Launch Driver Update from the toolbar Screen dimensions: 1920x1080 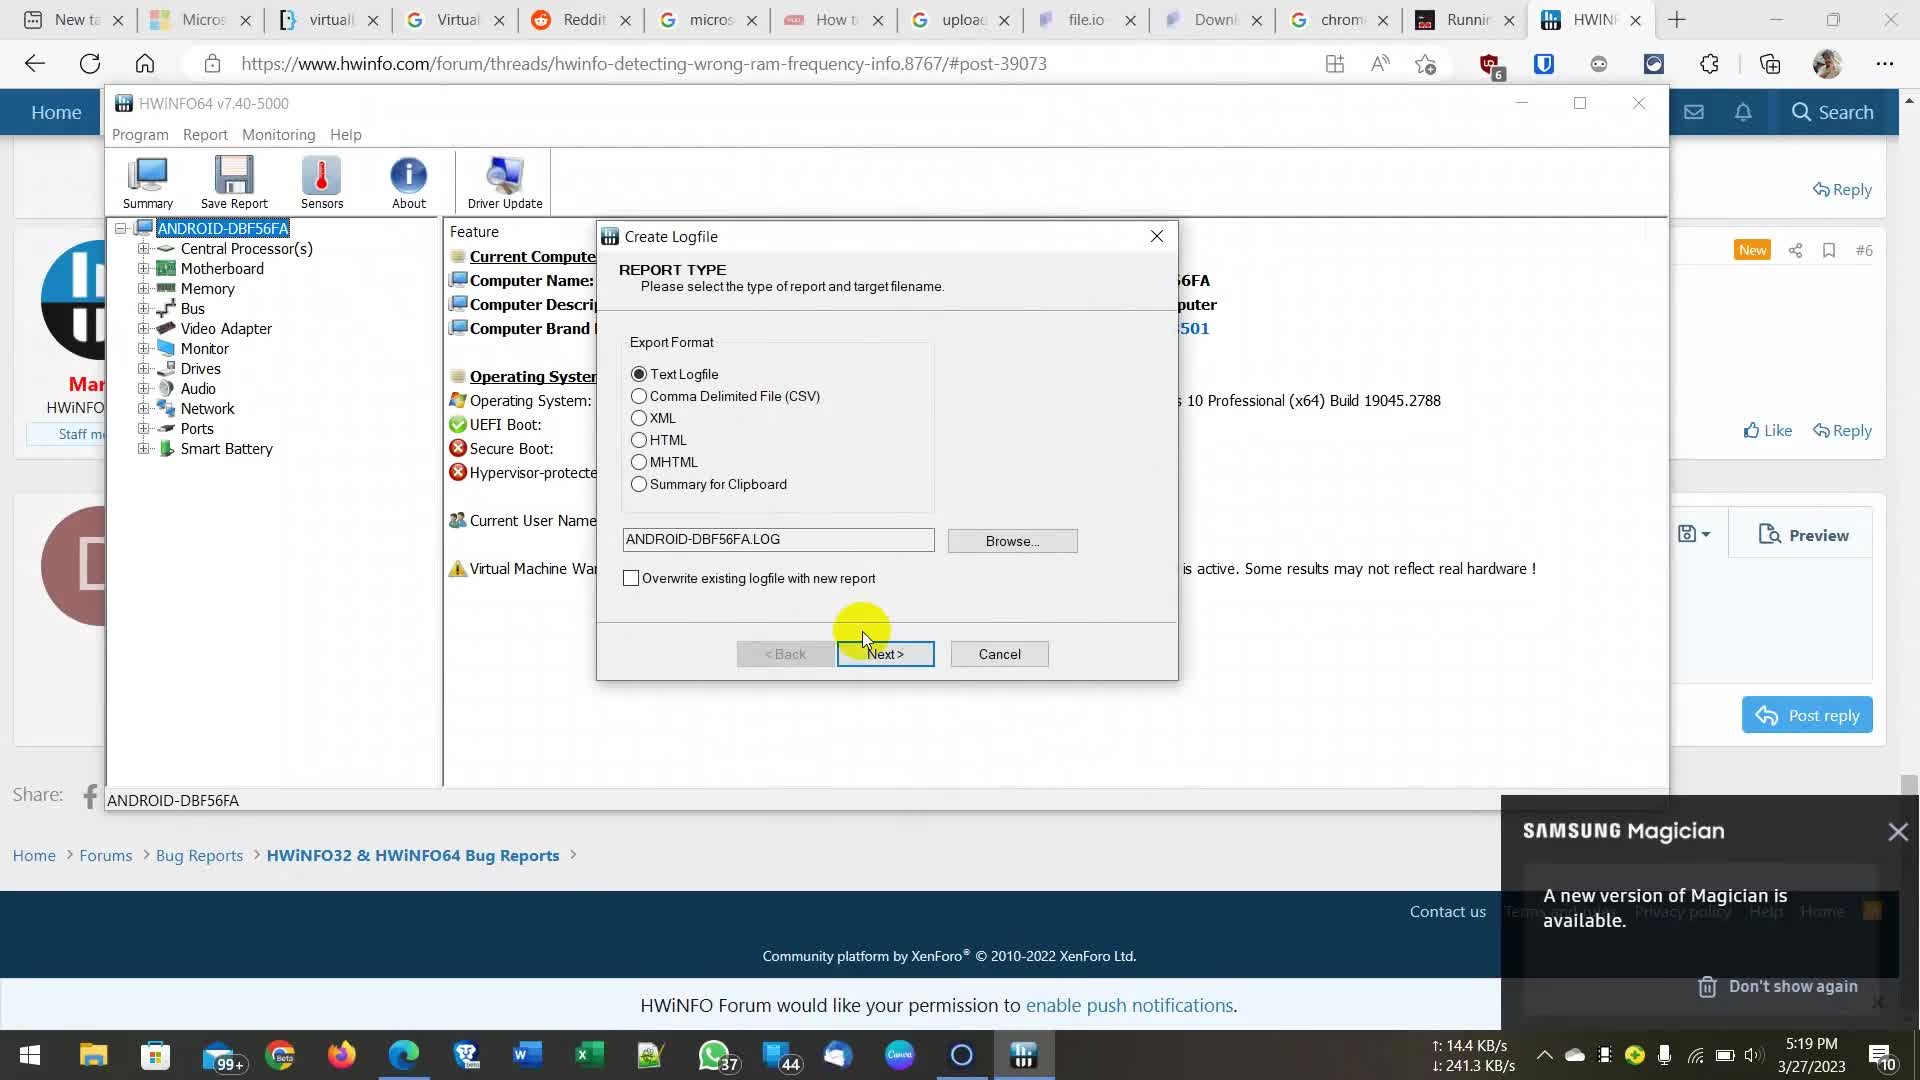coord(503,182)
